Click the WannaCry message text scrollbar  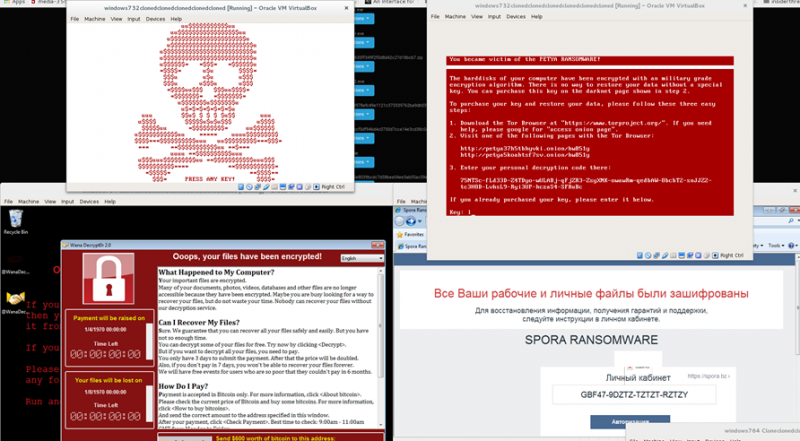(x=381, y=348)
